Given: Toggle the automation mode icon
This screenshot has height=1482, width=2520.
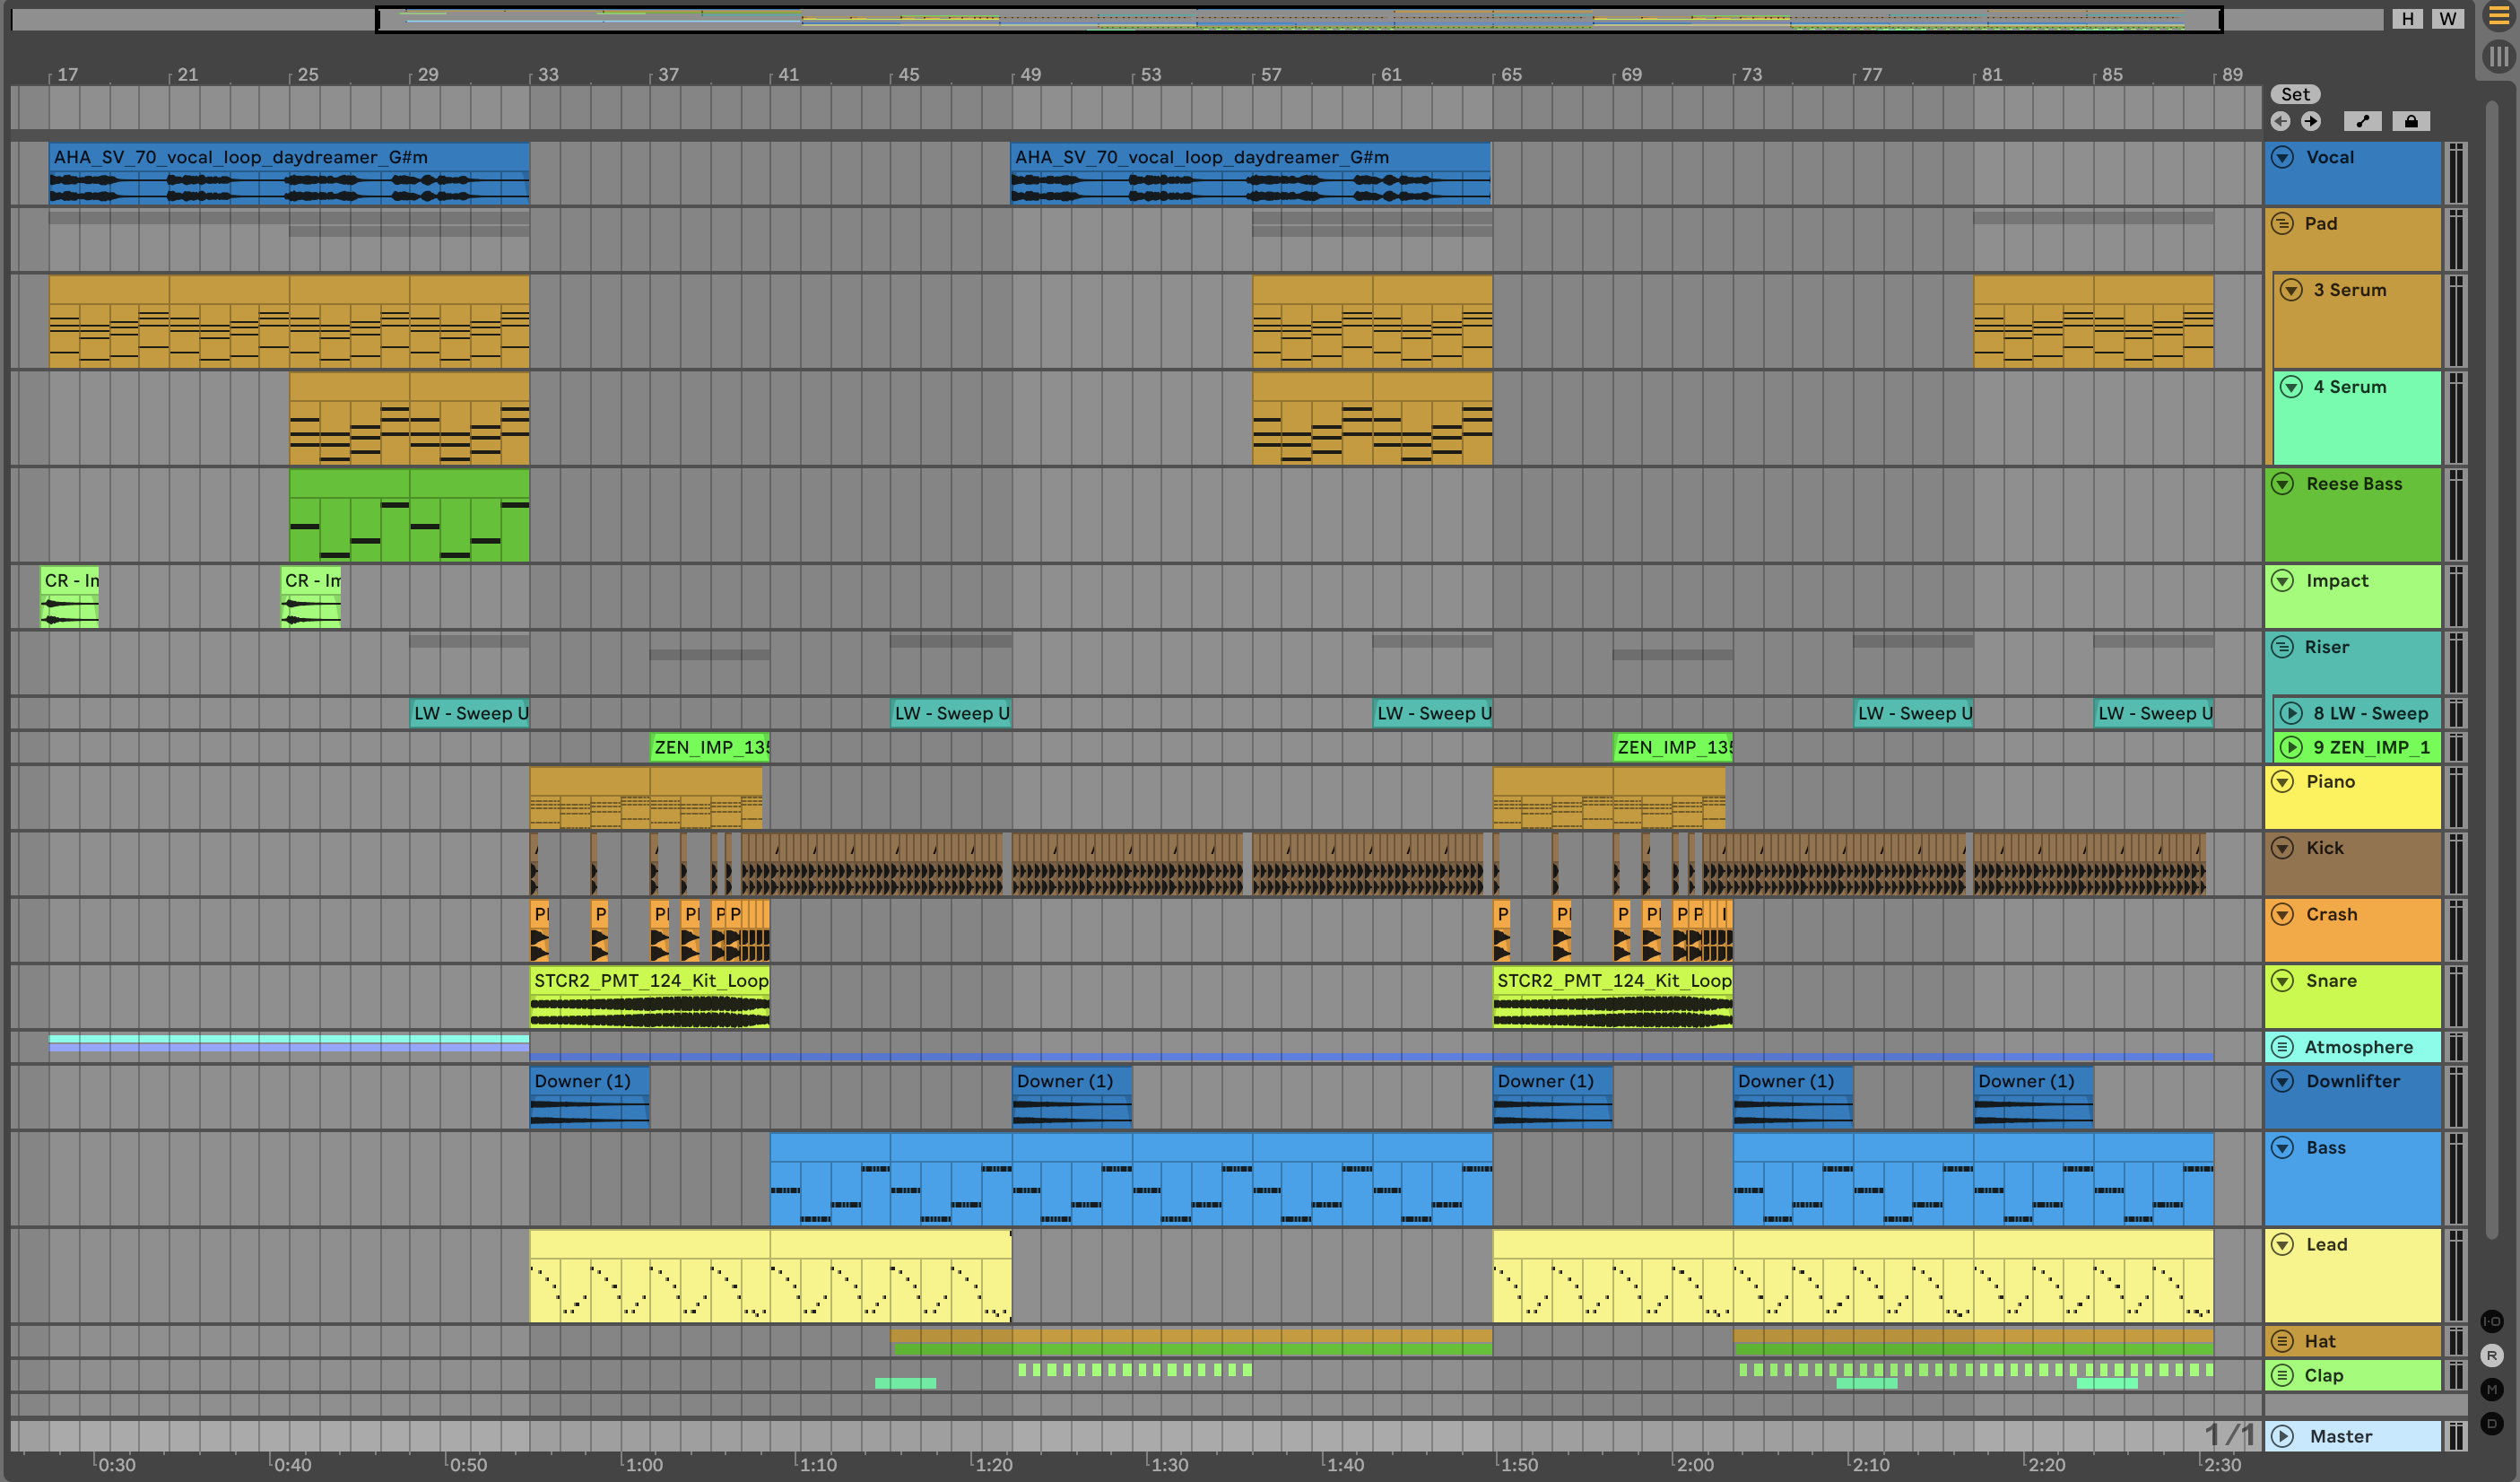Looking at the screenshot, I should coord(2362,121).
